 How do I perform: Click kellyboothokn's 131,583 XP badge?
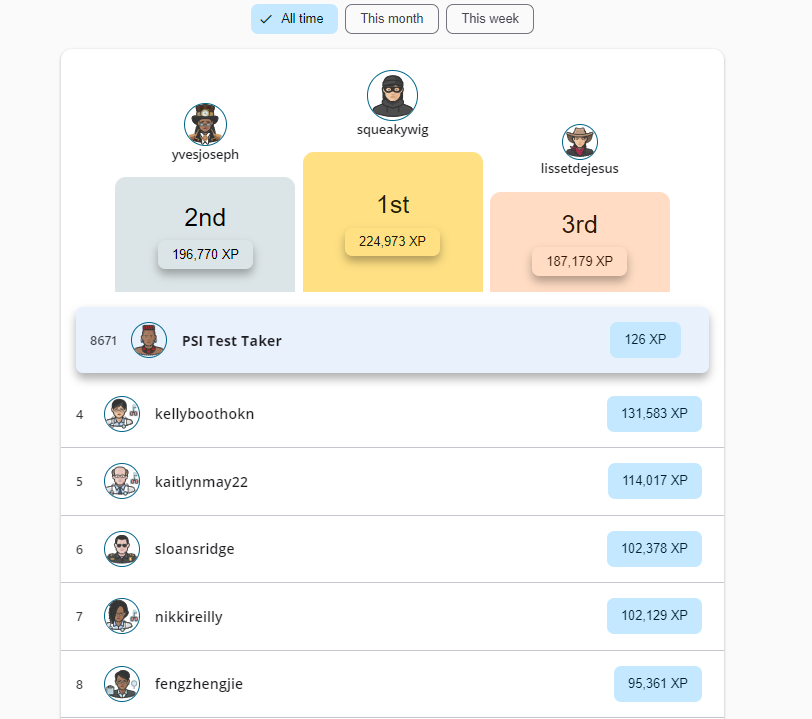654,414
